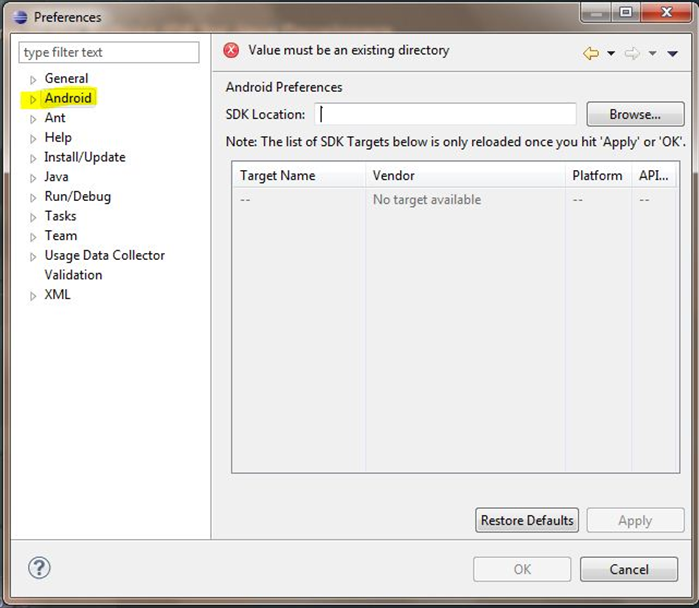The height and width of the screenshot is (608, 699).
Task: Click the note about SDK Targets reload
Action: pyautogui.click(x=456, y=142)
